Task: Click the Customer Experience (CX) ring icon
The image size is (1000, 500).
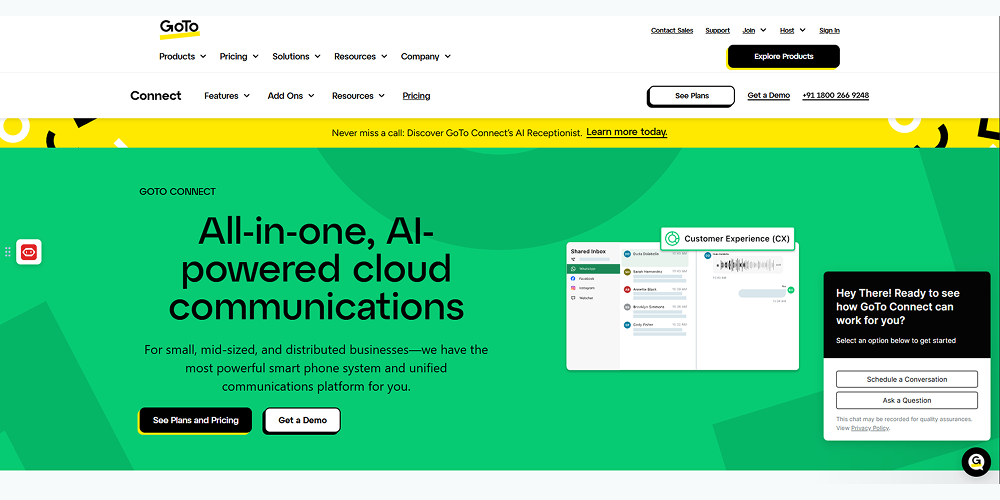Action: [x=672, y=239]
